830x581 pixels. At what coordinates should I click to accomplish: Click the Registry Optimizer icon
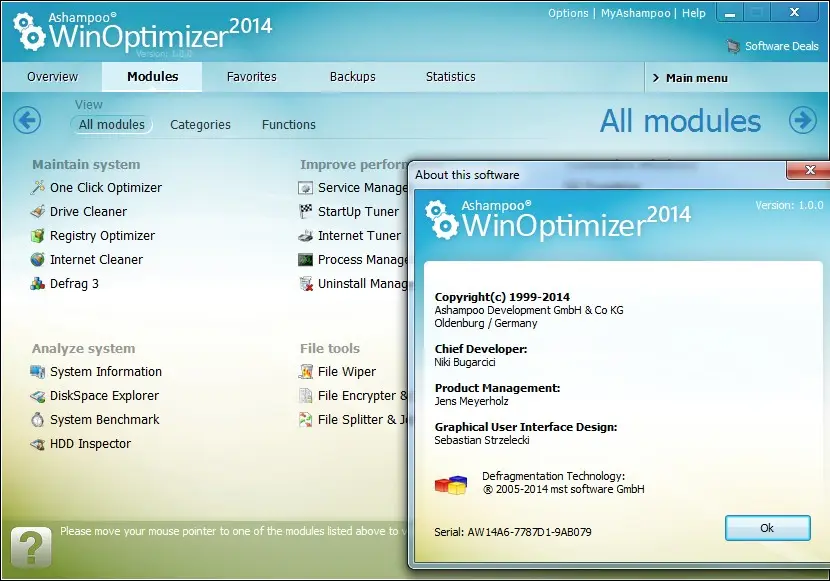(38, 235)
